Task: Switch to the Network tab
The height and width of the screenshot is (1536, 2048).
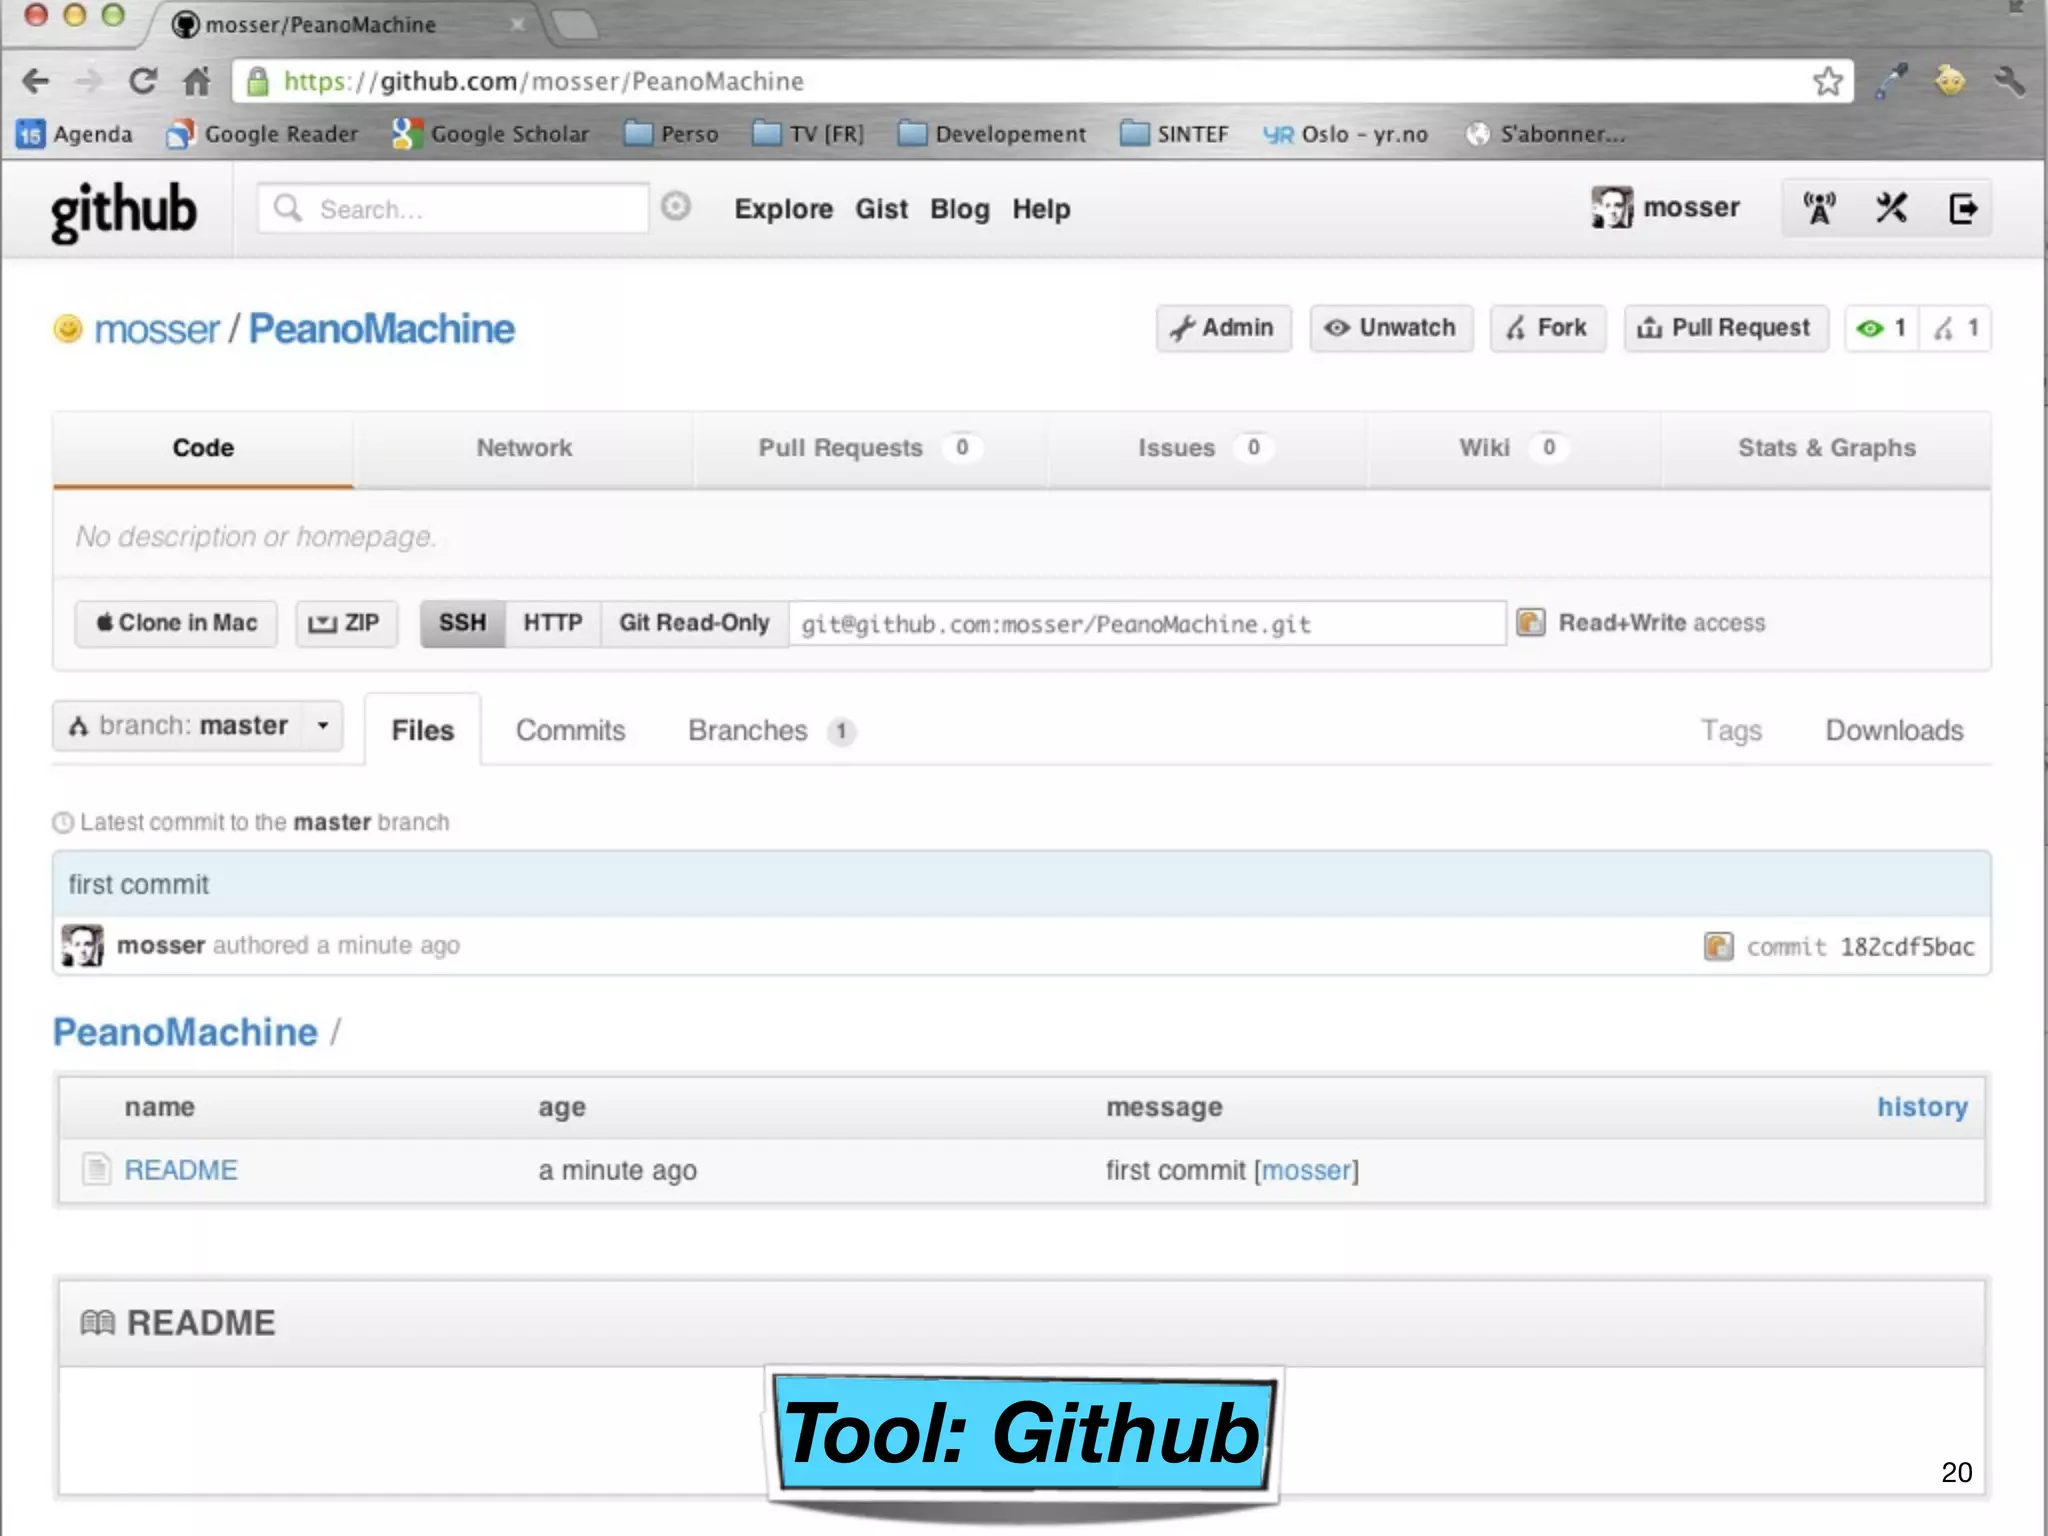Action: click(x=524, y=448)
